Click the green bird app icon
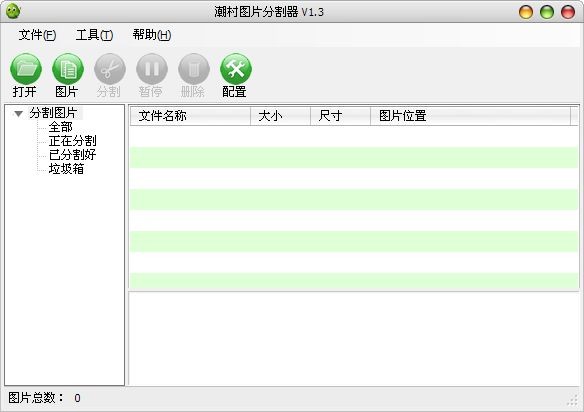The width and height of the screenshot is (584, 412). tap(13, 11)
